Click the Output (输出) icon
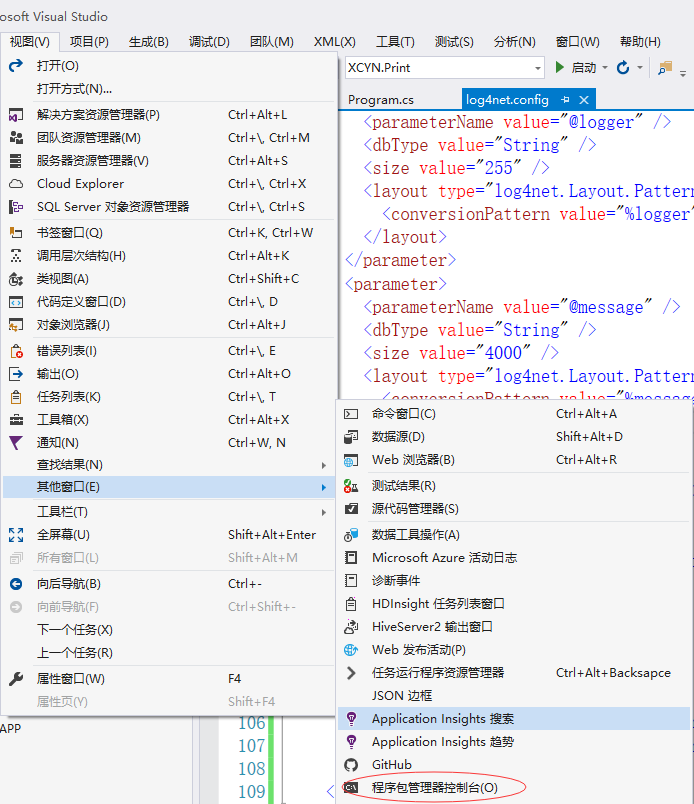The width and height of the screenshot is (694, 804). (x=16, y=374)
